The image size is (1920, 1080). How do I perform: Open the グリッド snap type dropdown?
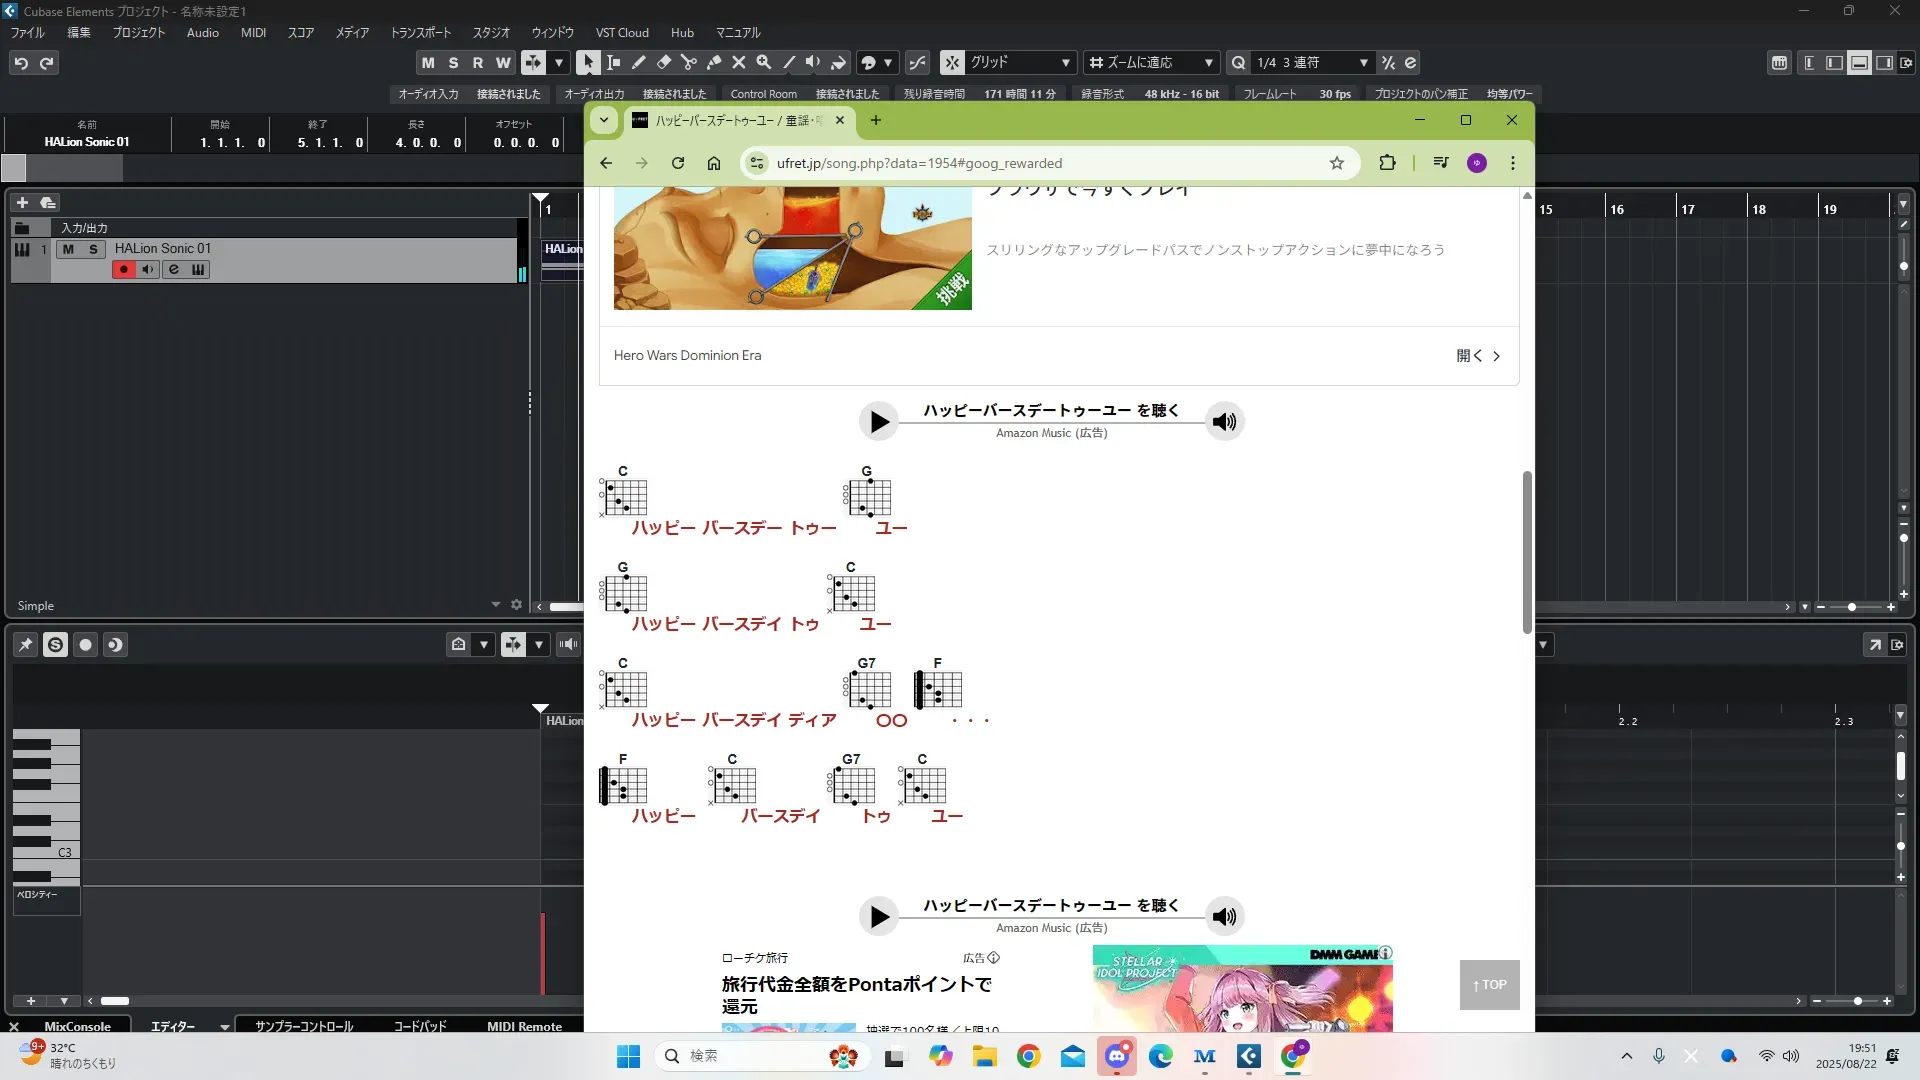pos(1066,62)
